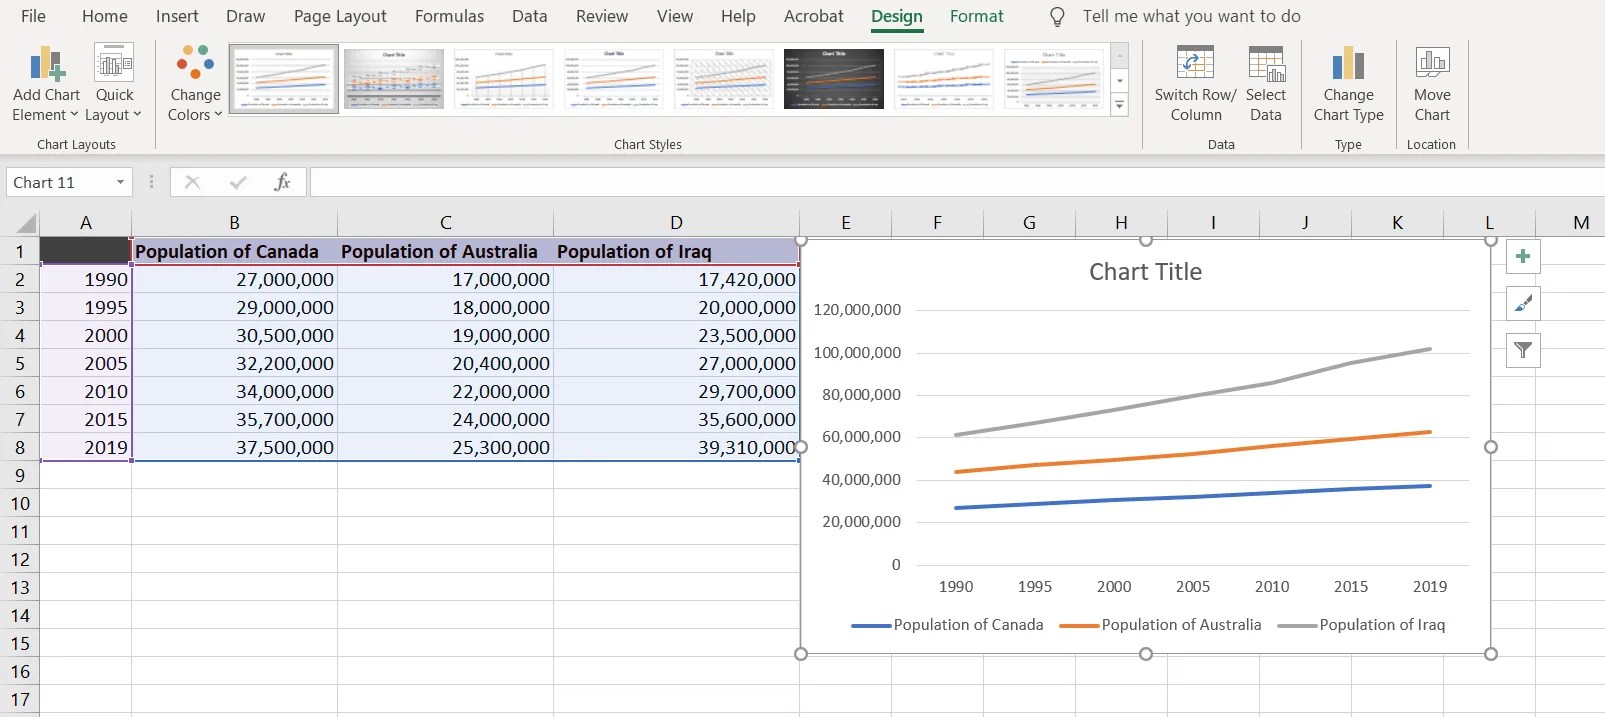The width and height of the screenshot is (1605, 717).
Task: Expand the Name Box dropdown arrow
Action: point(120,182)
